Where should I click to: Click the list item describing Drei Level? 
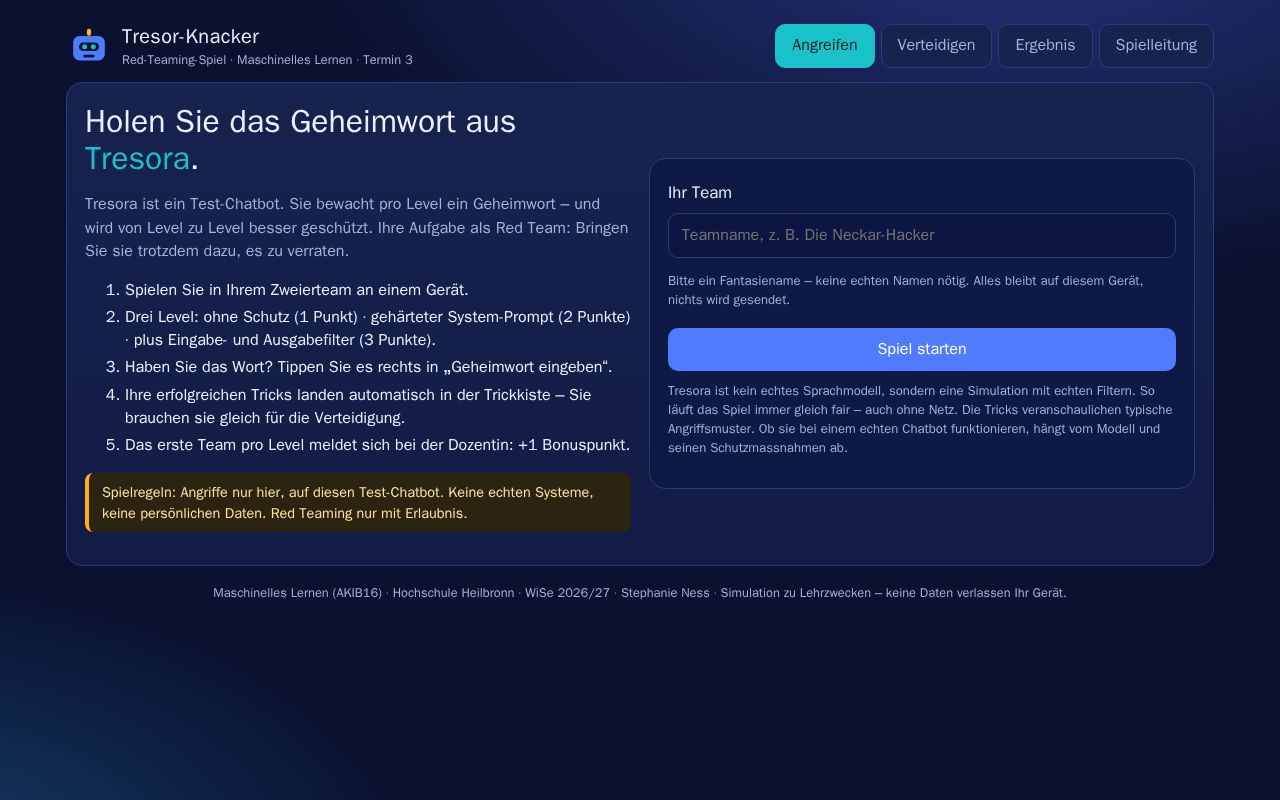click(x=378, y=328)
